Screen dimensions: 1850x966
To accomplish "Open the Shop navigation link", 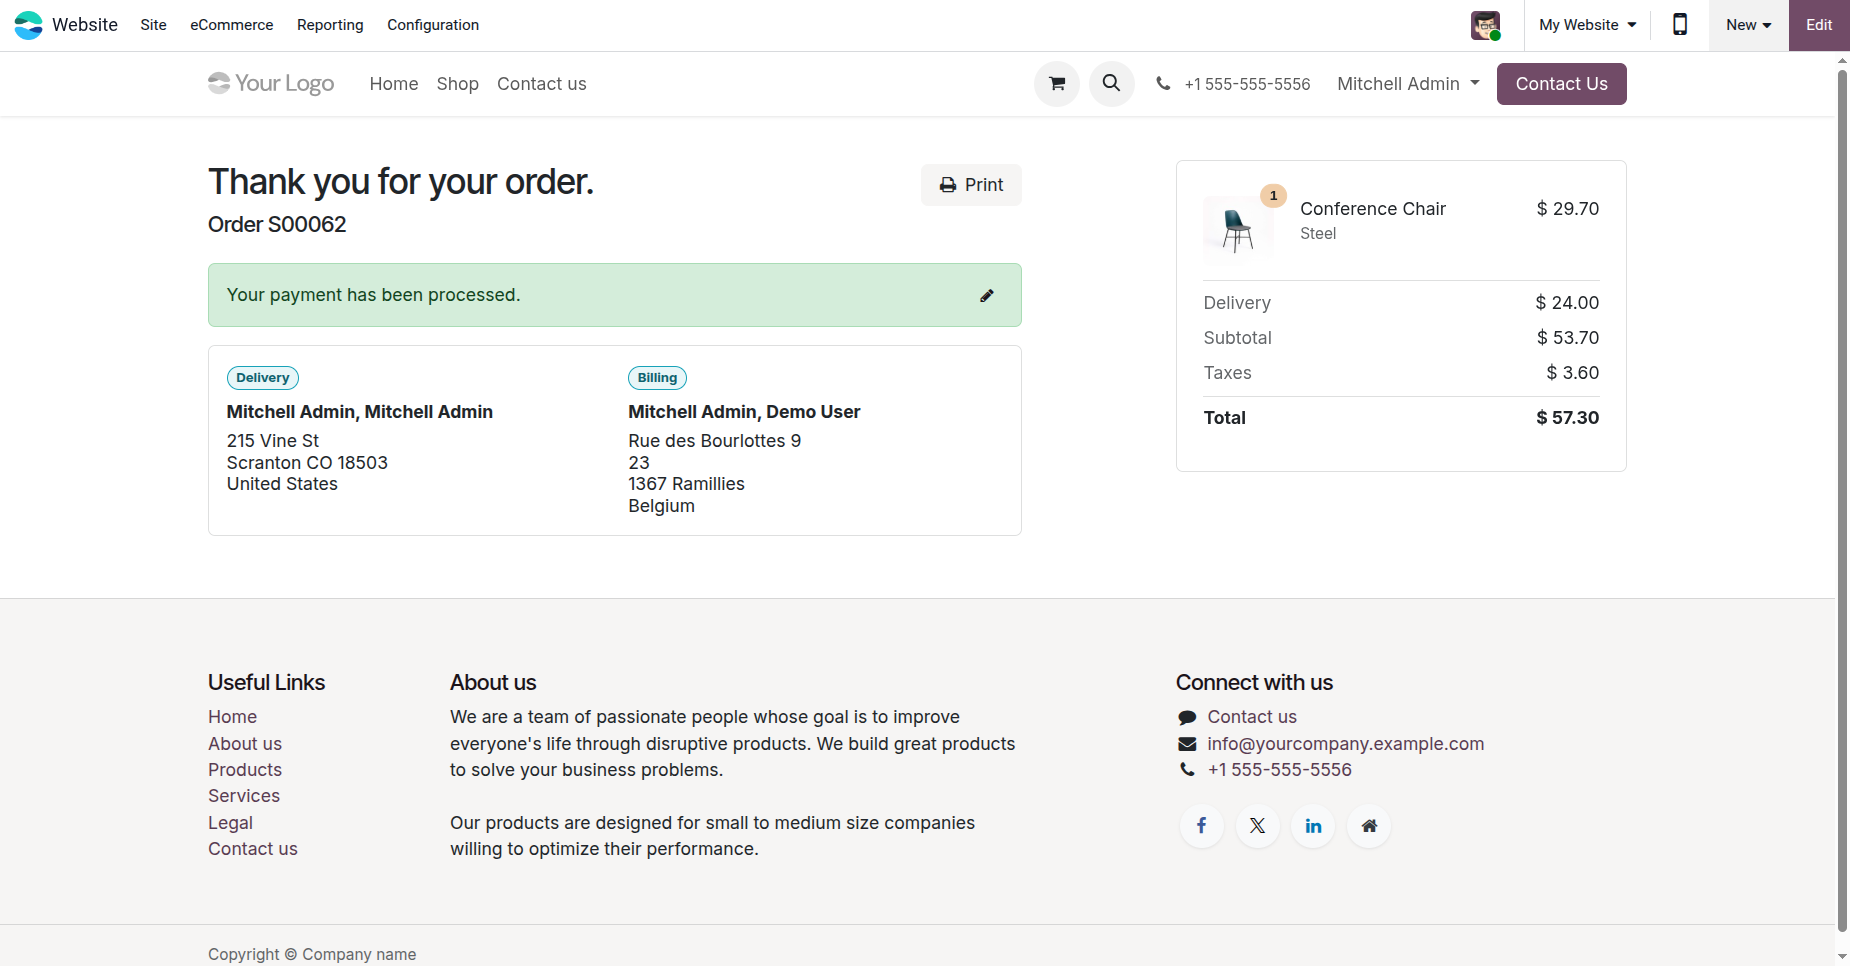I will coord(457,84).
